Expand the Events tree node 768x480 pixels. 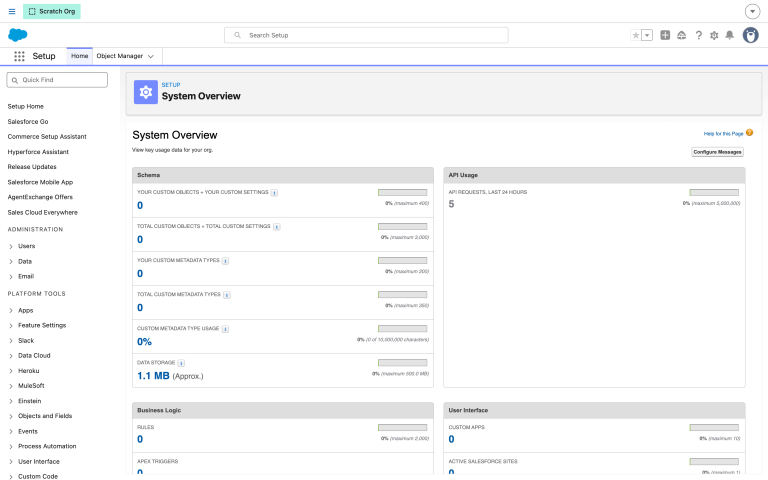[x=11, y=432]
